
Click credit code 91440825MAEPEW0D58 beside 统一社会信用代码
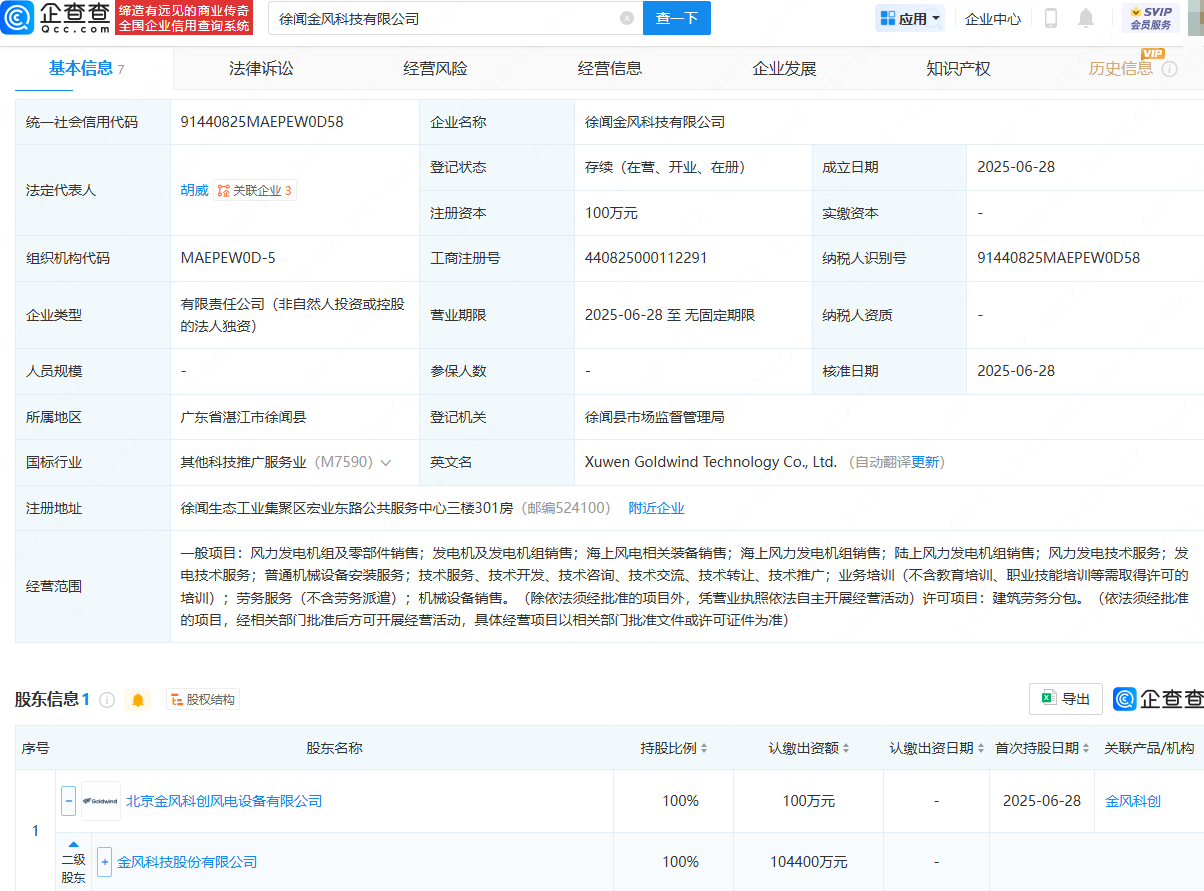point(262,122)
